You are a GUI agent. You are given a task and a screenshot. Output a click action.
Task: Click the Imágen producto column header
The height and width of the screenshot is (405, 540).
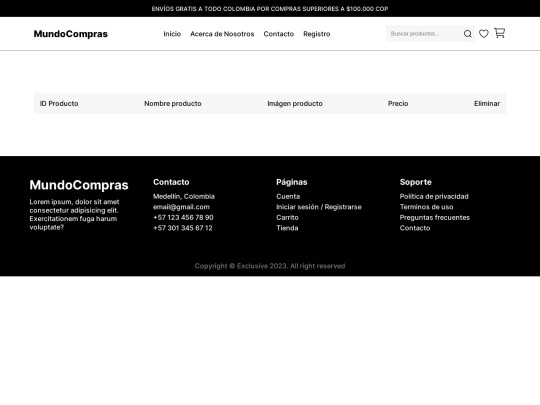click(295, 103)
